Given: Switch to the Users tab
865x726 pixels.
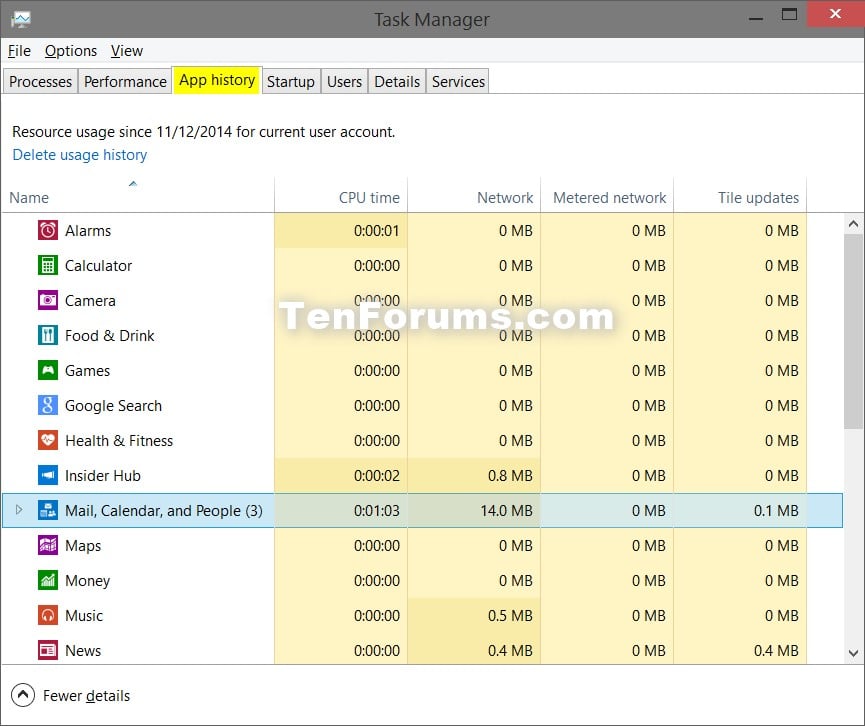Looking at the screenshot, I should click(344, 82).
